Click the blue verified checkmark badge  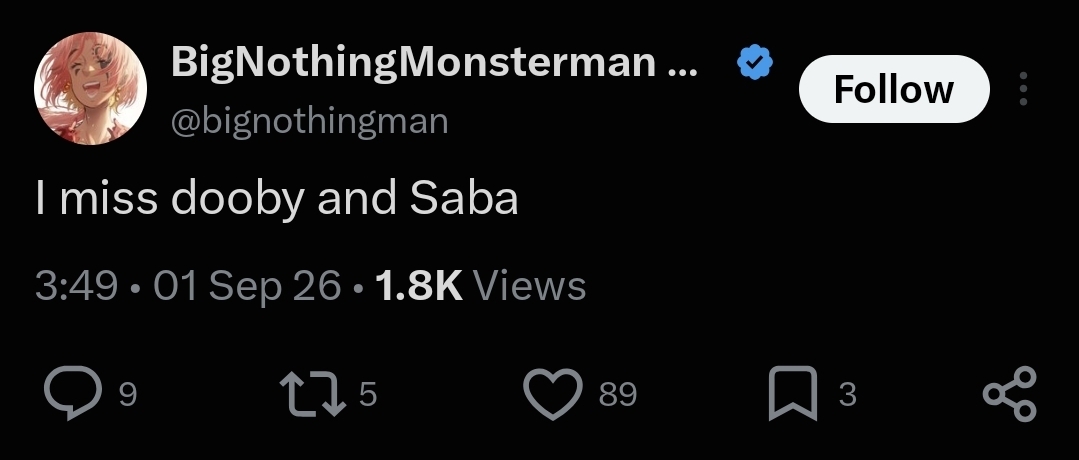click(x=755, y=62)
